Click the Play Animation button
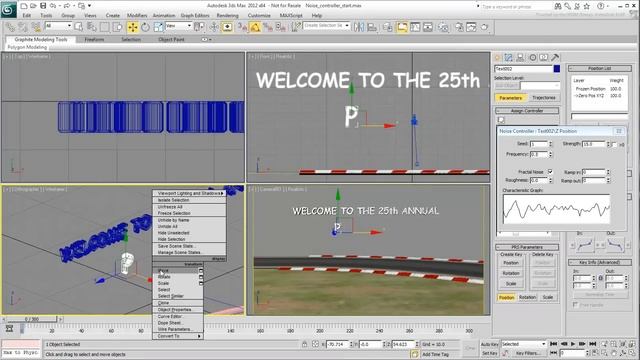The image size is (640, 360). pyautogui.click(x=573, y=344)
